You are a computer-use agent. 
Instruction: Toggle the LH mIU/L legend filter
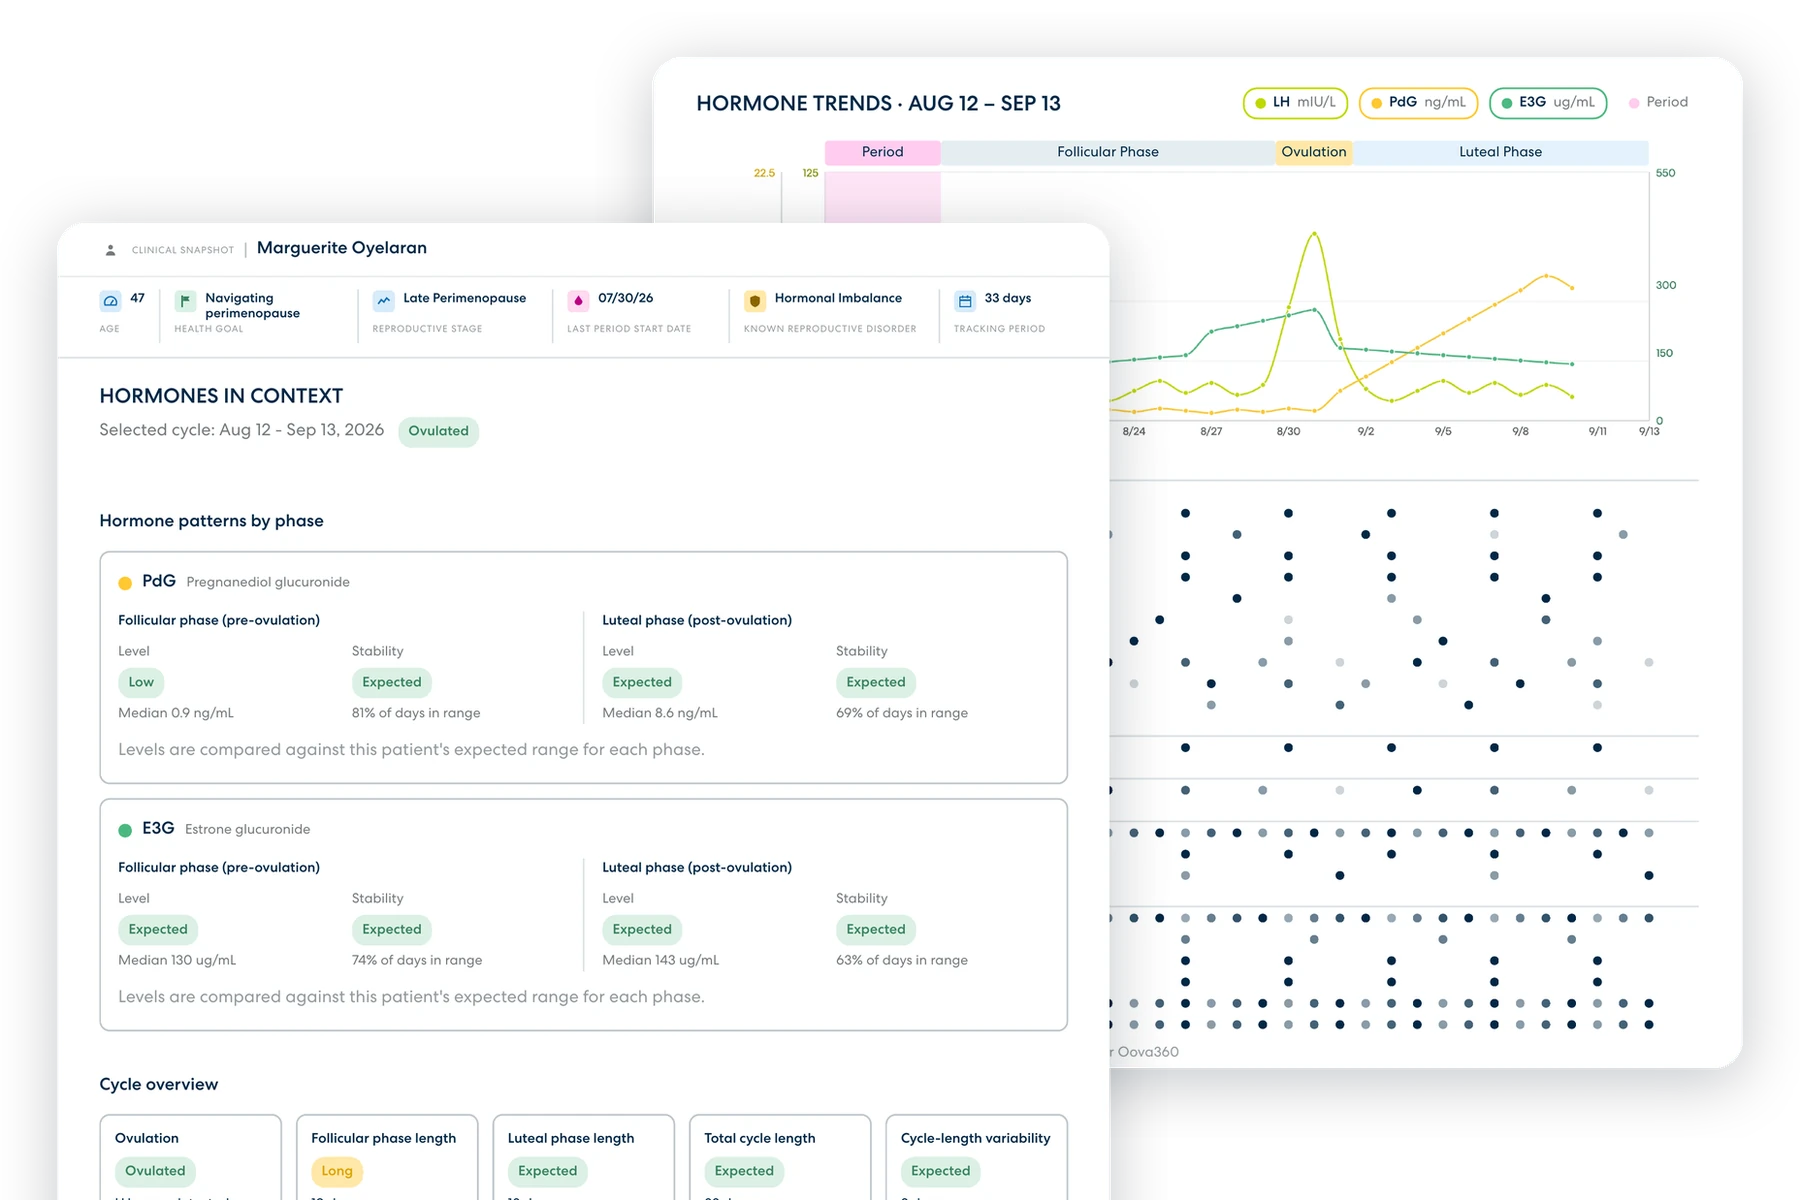[x=1295, y=103]
